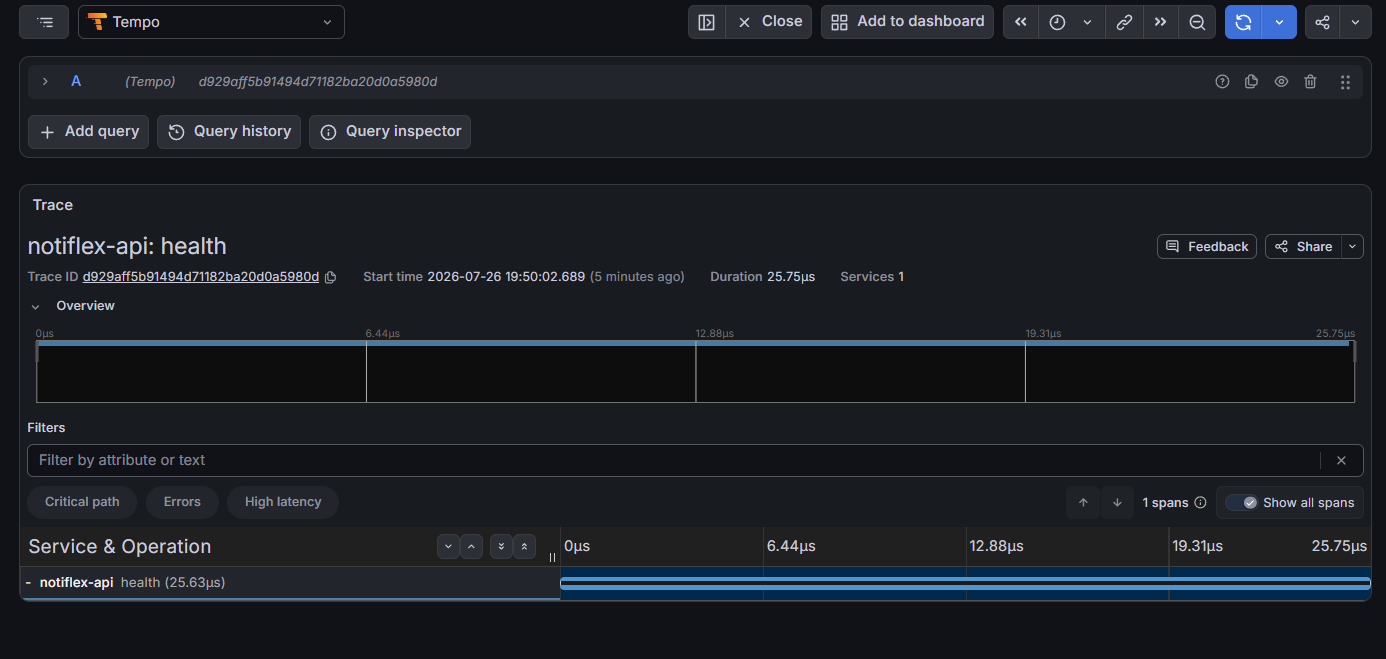Copy the trace ID
The width and height of the screenshot is (1386, 659).
(x=331, y=277)
